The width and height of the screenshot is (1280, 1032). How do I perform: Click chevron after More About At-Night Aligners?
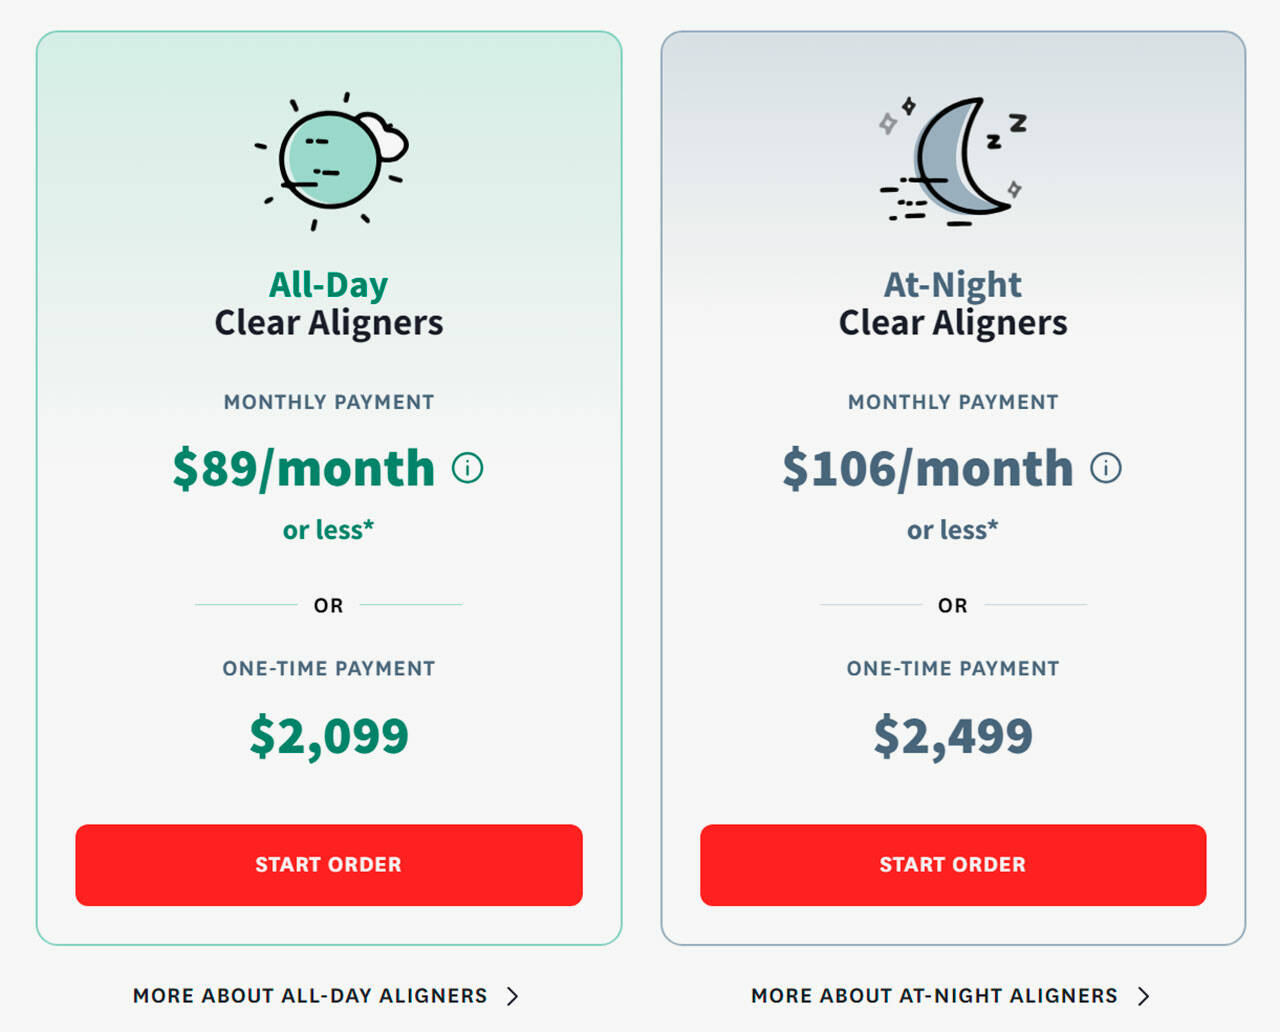coord(1143,996)
